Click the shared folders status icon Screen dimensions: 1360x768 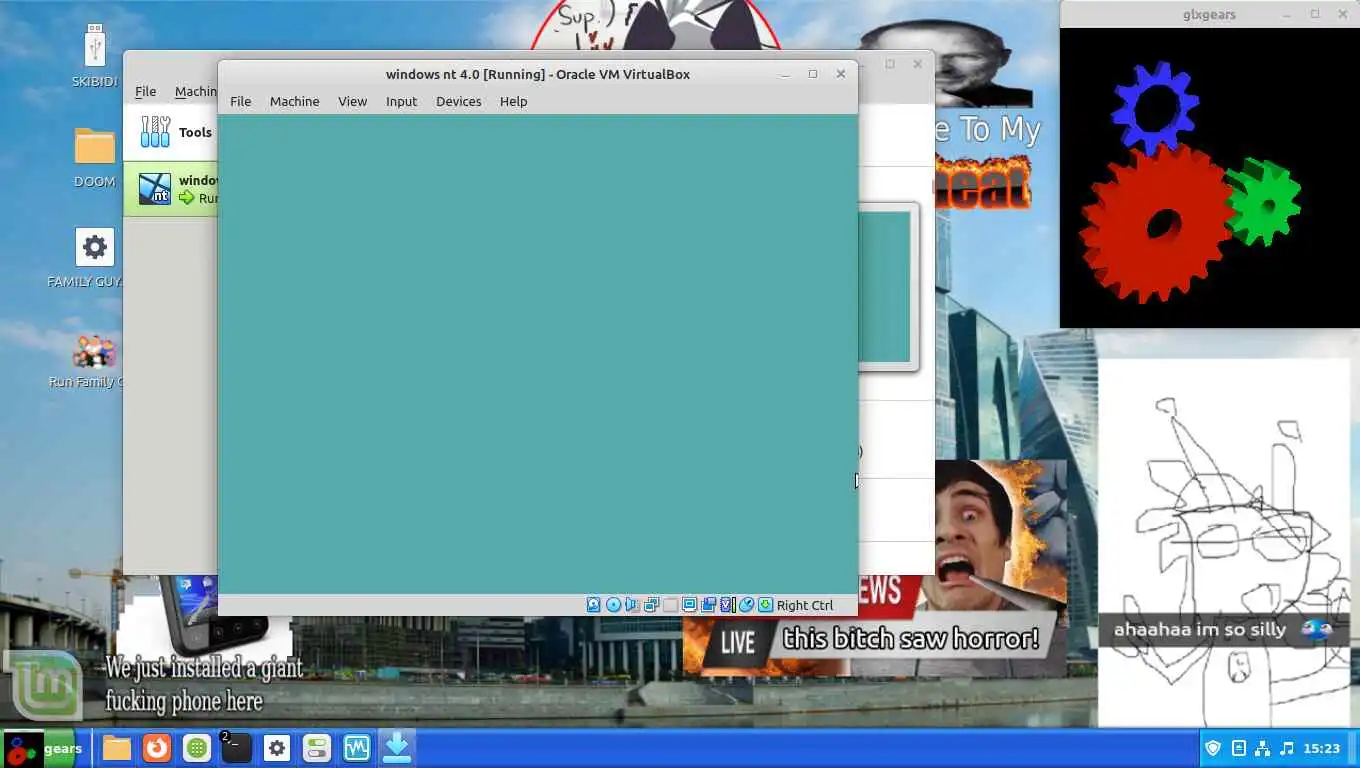click(x=709, y=605)
